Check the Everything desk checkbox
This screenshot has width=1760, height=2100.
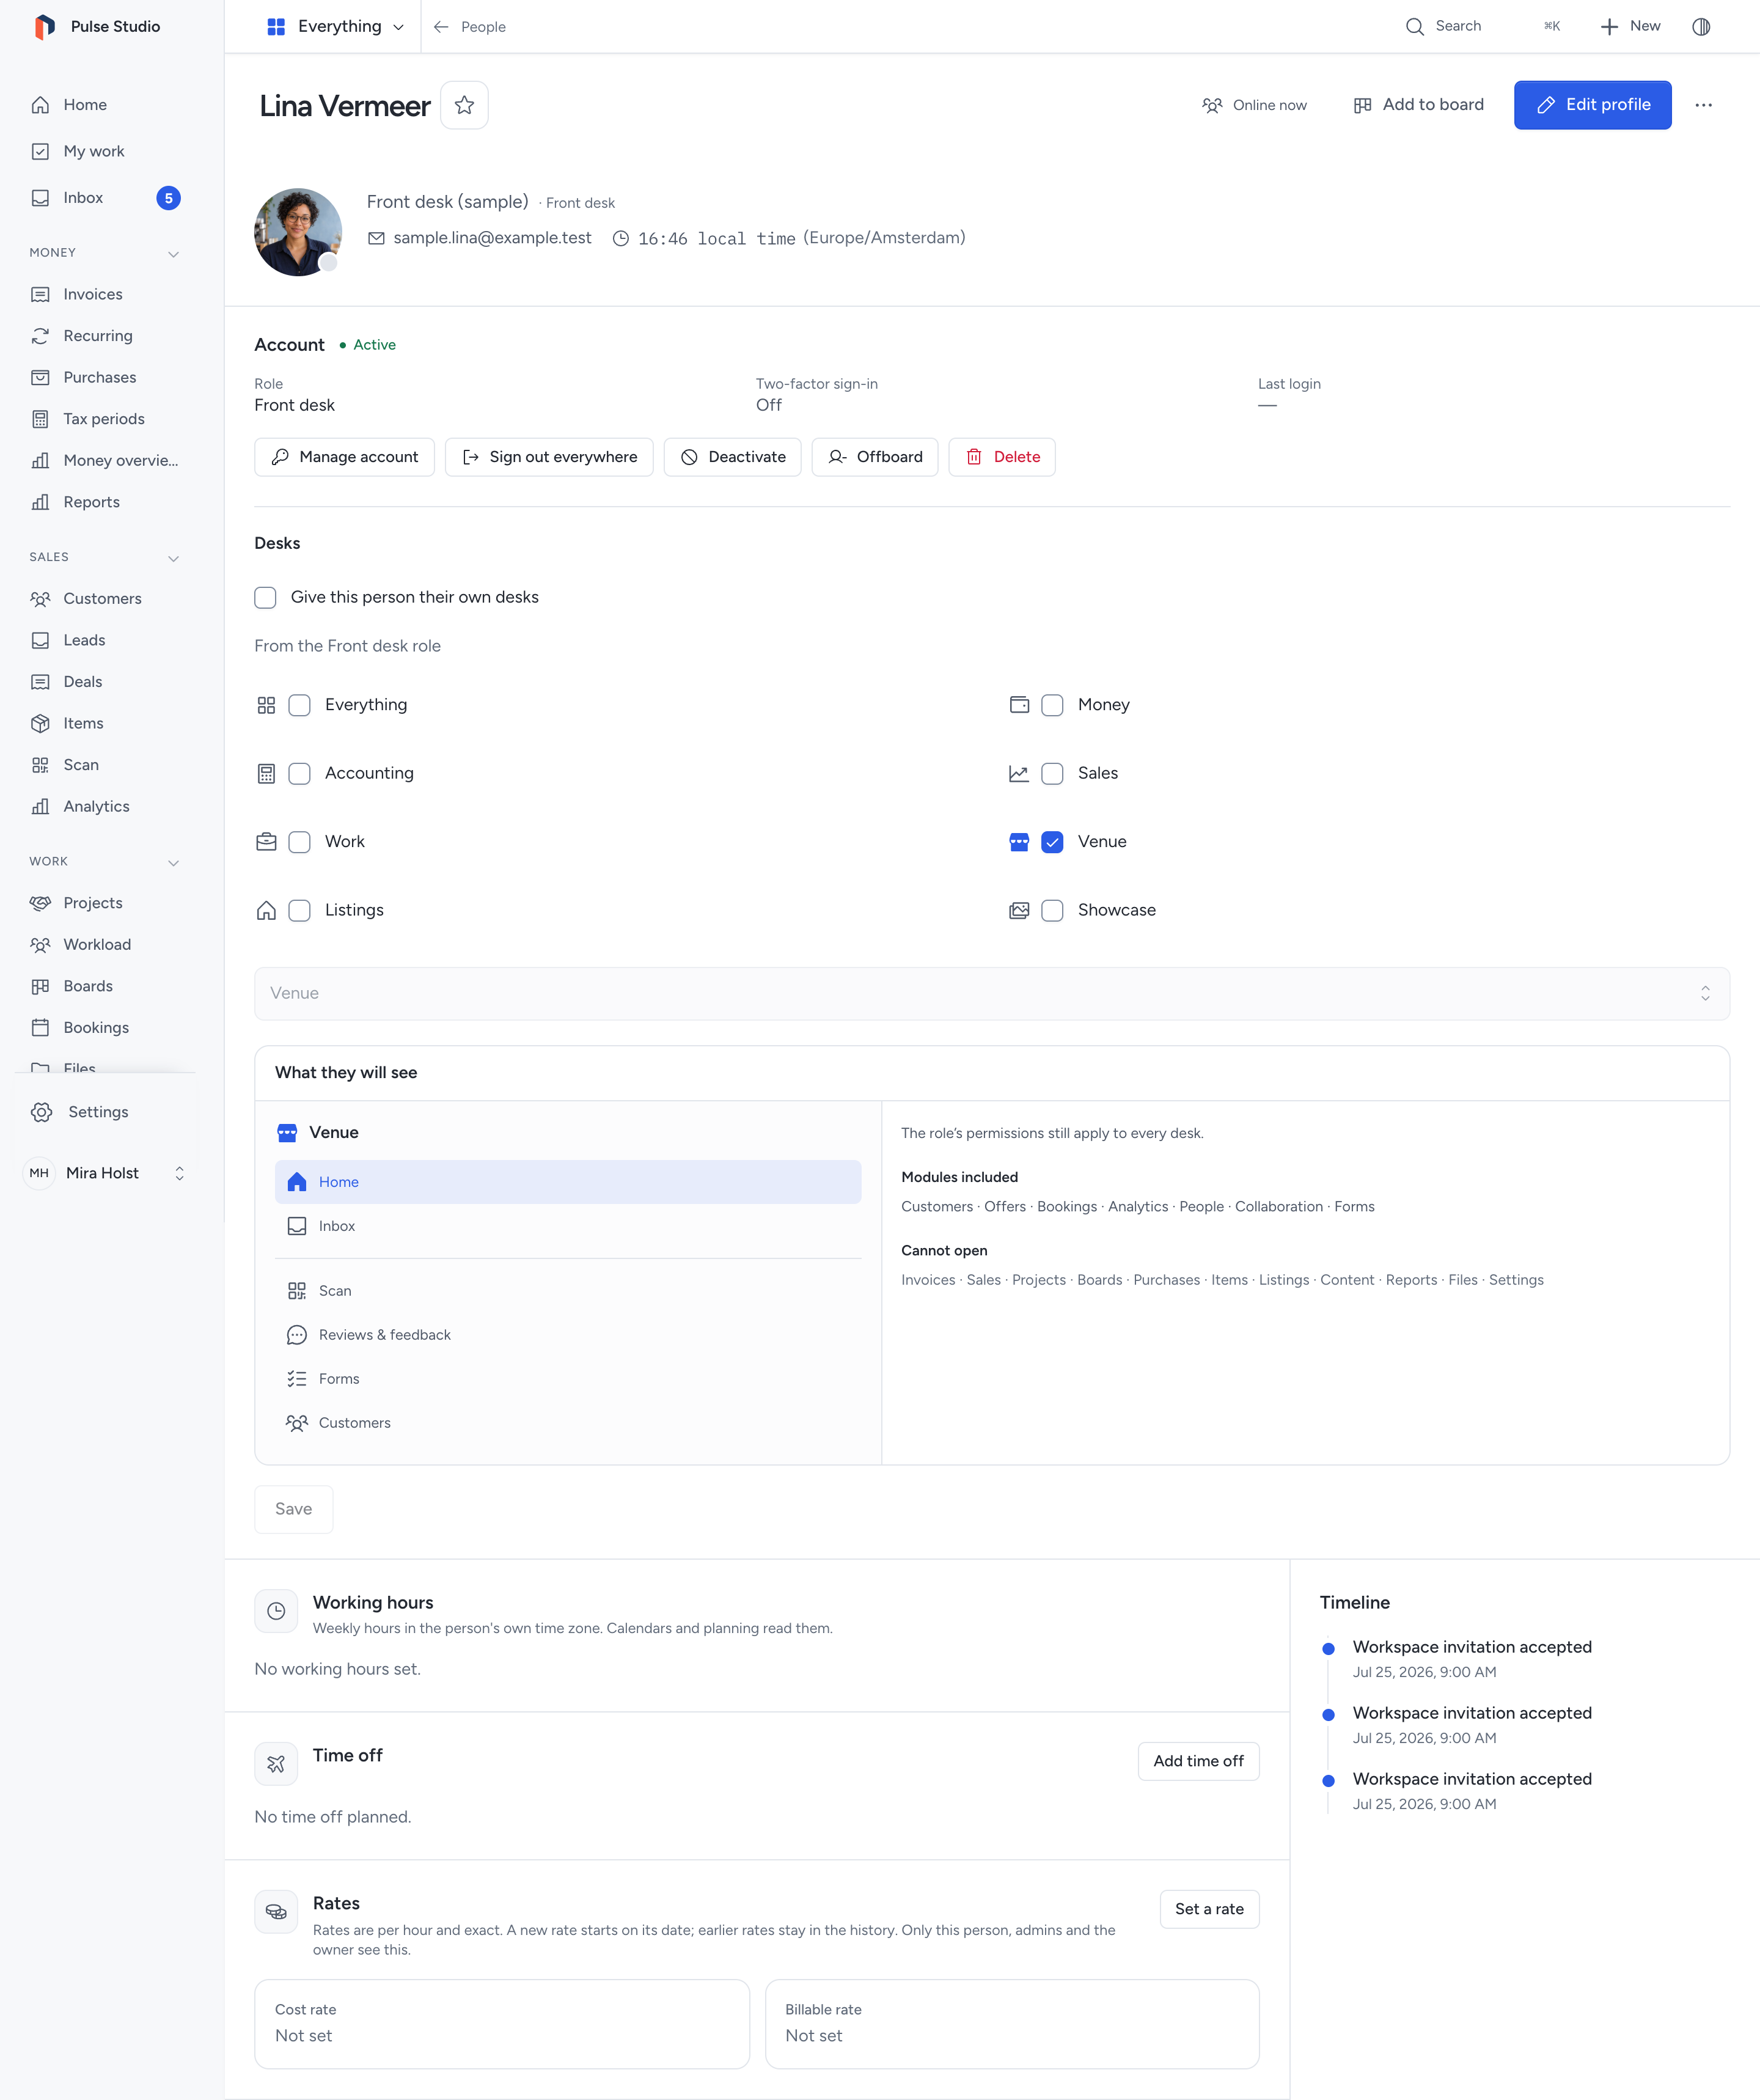click(299, 705)
